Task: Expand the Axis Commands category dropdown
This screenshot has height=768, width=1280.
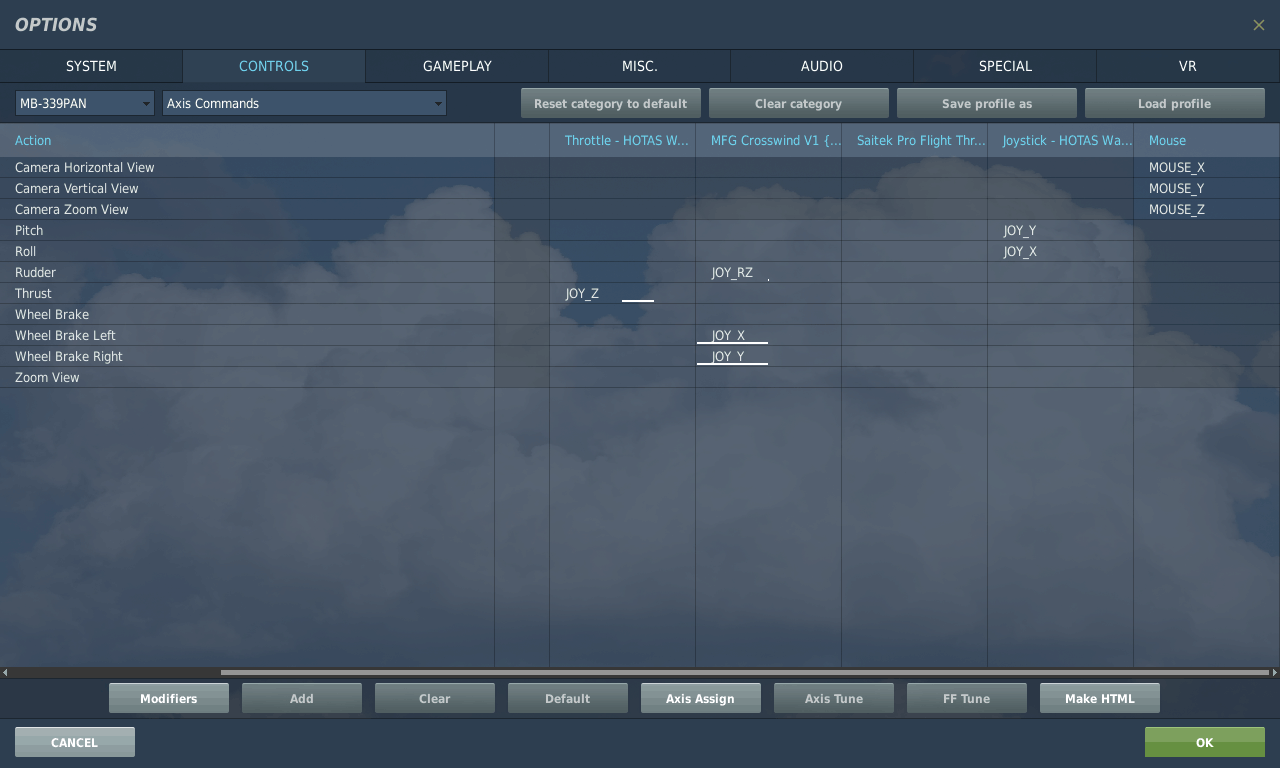Action: pyautogui.click(x=304, y=103)
